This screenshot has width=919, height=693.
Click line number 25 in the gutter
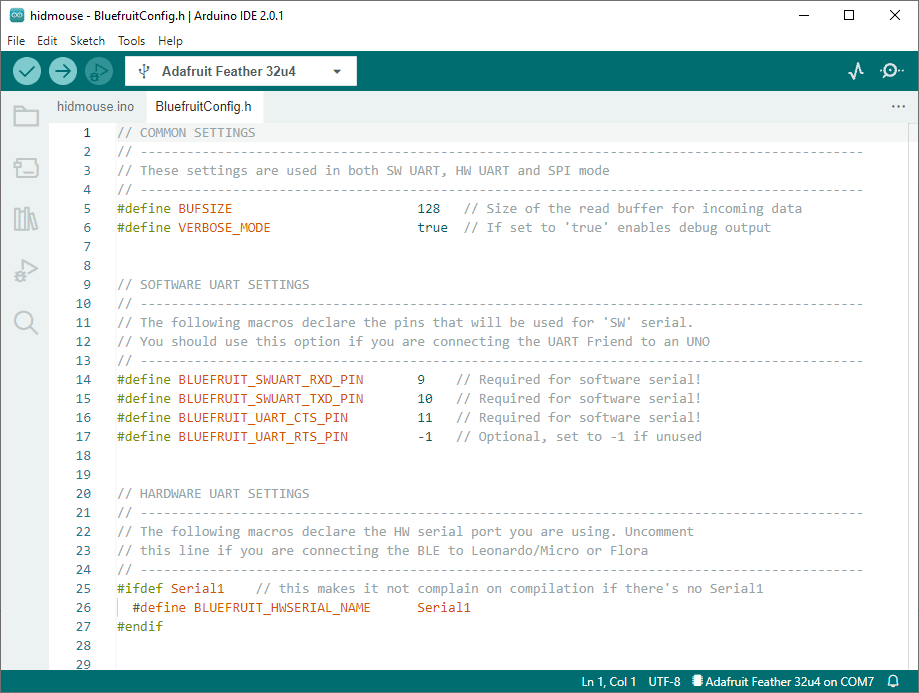83,589
